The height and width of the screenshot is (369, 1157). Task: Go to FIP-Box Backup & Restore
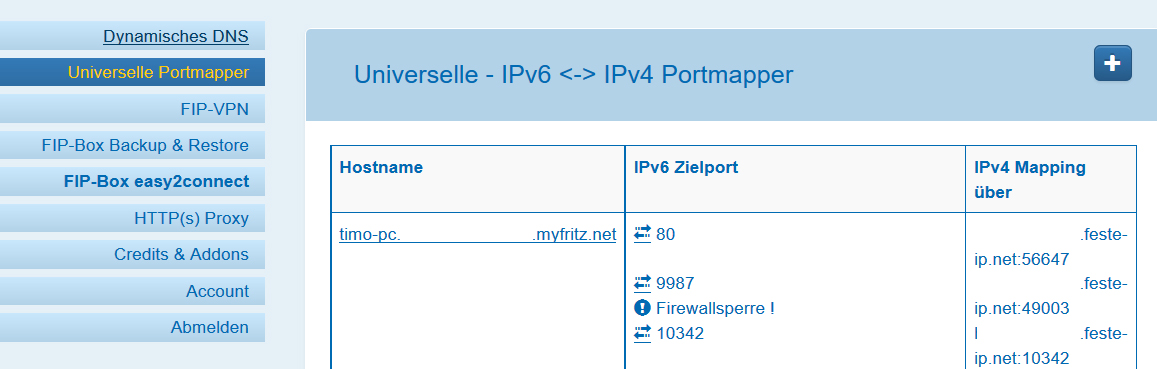[132, 145]
